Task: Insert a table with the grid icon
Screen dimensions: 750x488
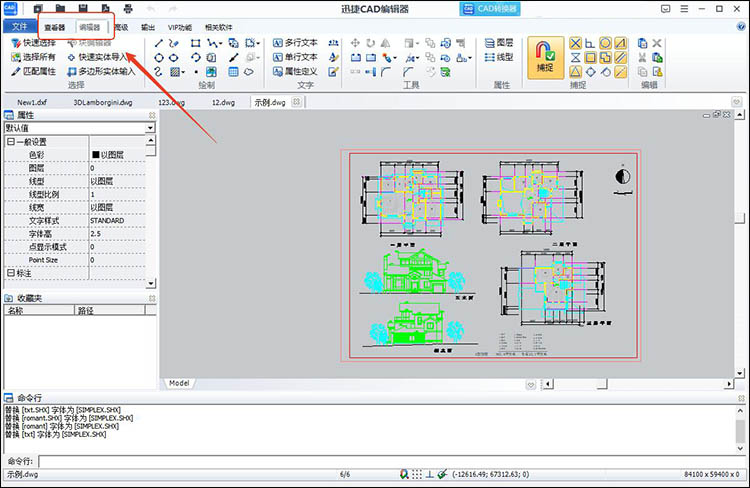Action: pos(233,72)
